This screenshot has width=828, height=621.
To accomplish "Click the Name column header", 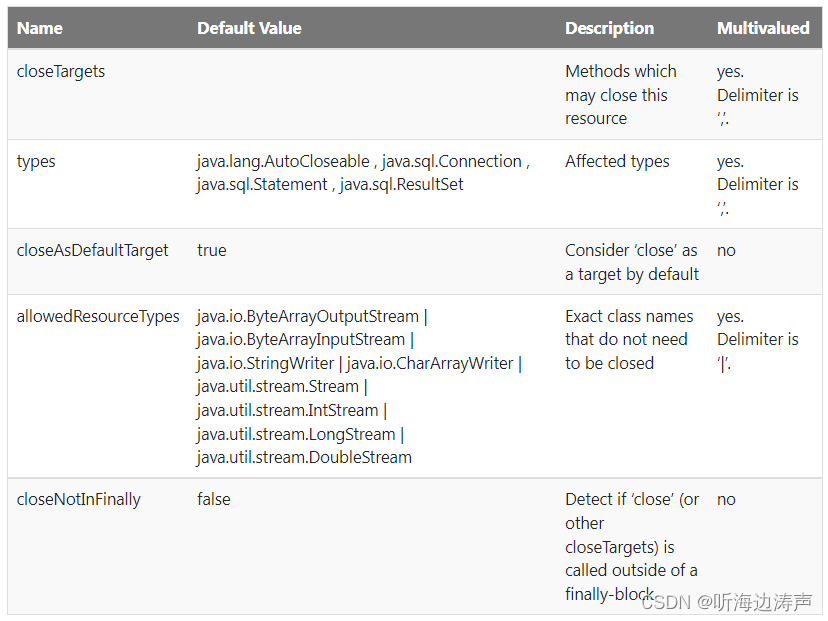I will tap(40, 28).
